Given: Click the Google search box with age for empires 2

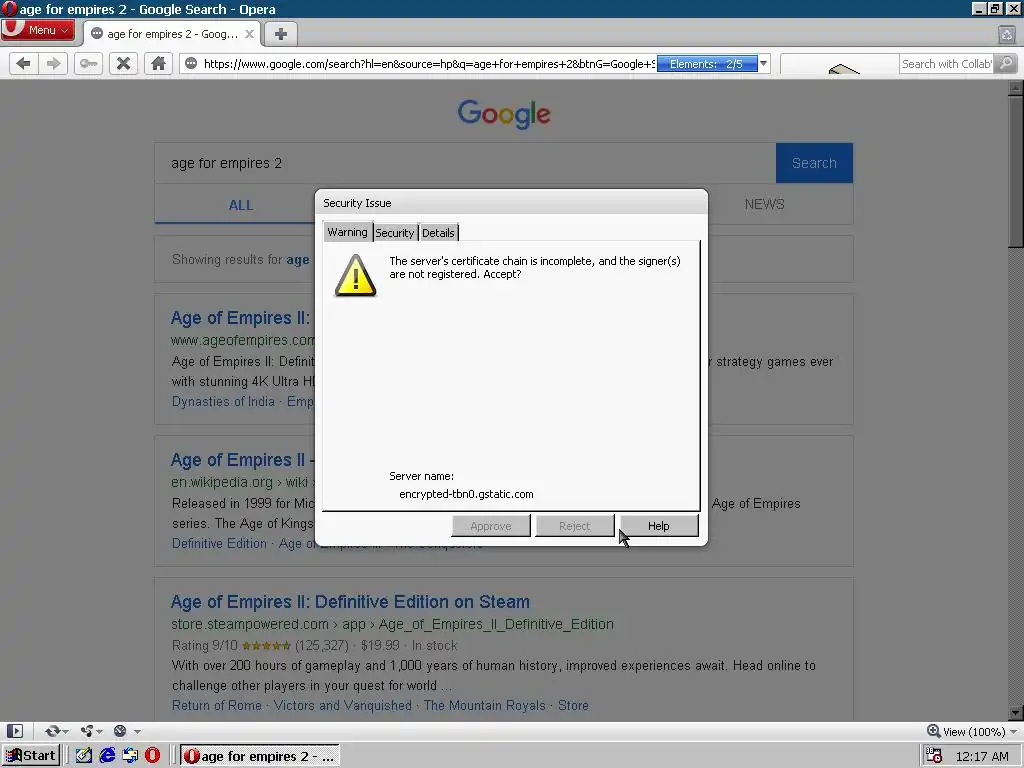Looking at the screenshot, I should coord(465,163).
